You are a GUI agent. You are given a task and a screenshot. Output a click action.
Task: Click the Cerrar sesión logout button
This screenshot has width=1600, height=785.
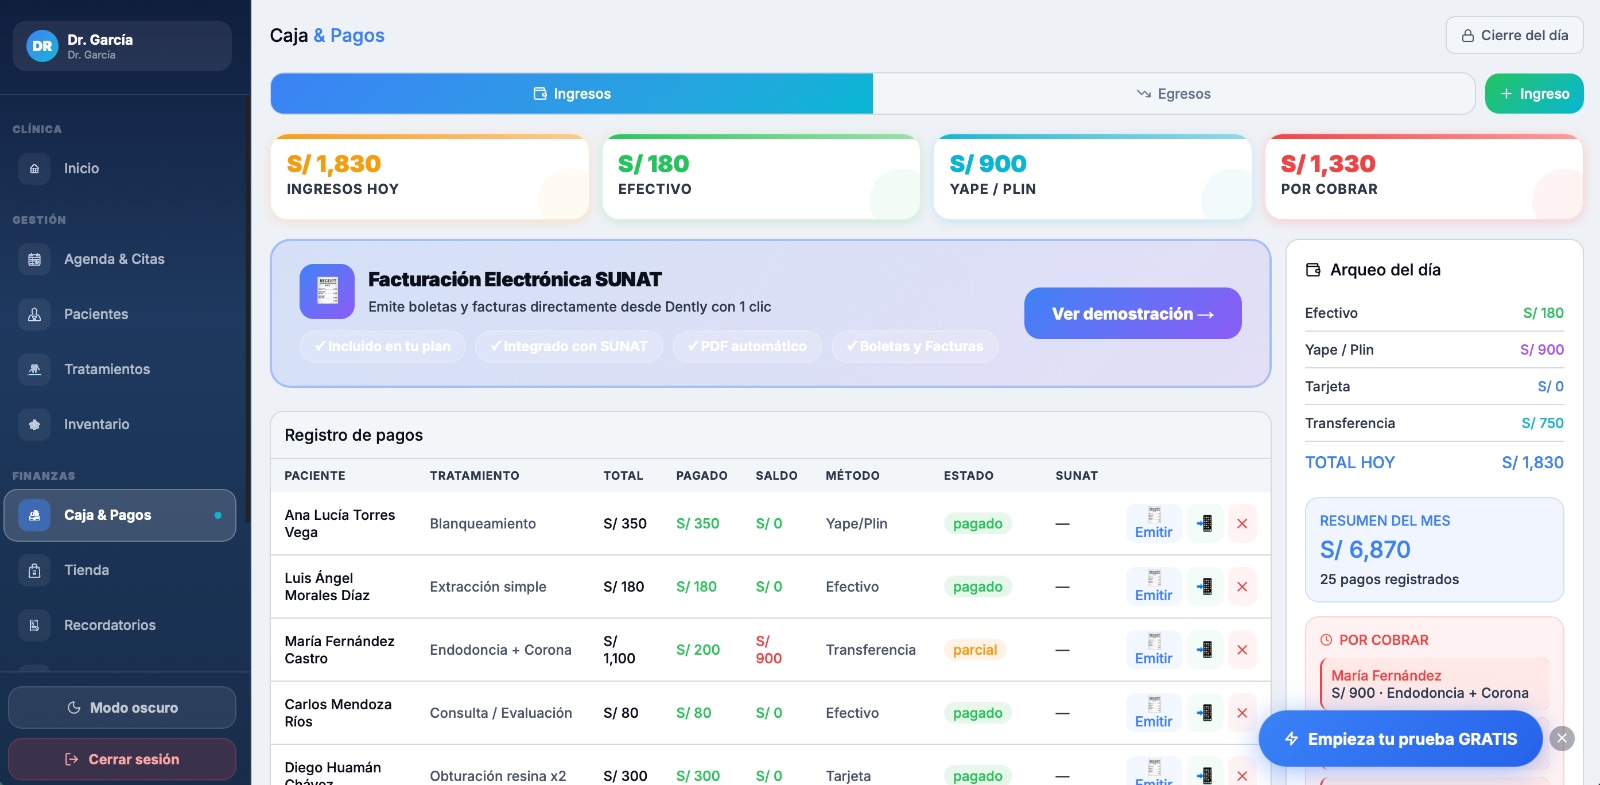pyautogui.click(x=122, y=759)
